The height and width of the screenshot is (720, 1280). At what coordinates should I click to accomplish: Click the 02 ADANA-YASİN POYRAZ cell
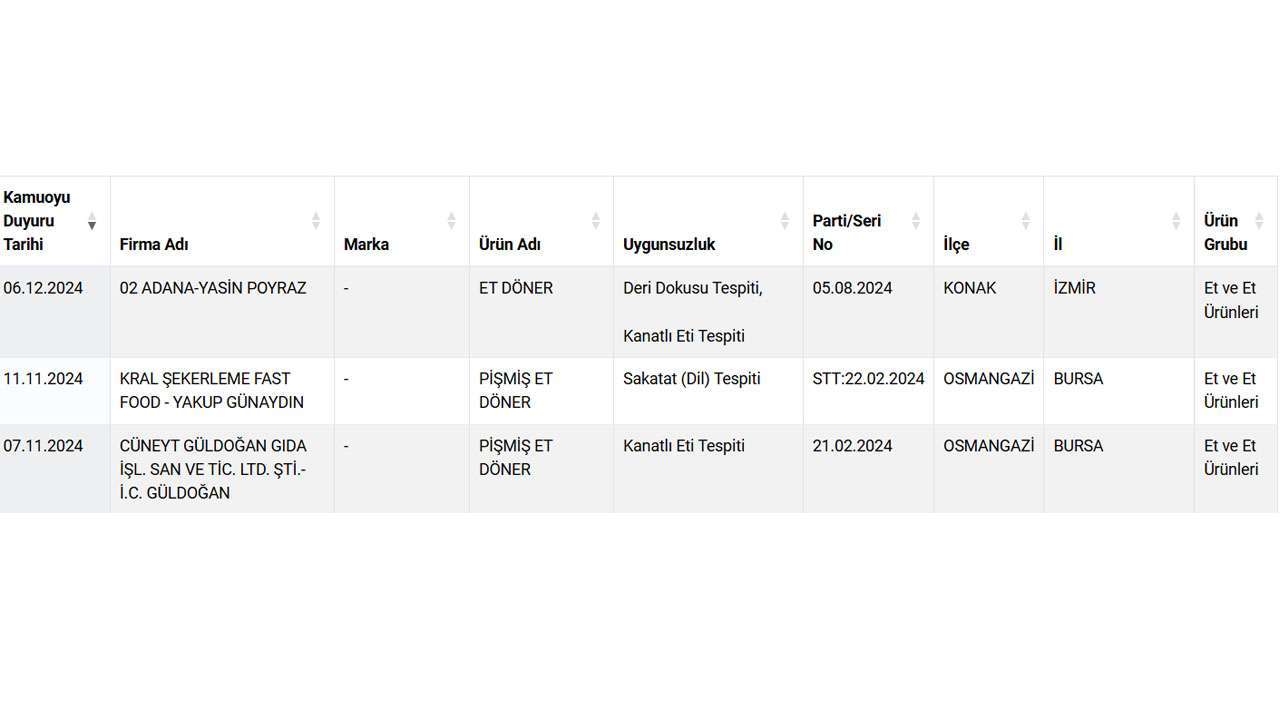pyautogui.click(x=213, y=288)
